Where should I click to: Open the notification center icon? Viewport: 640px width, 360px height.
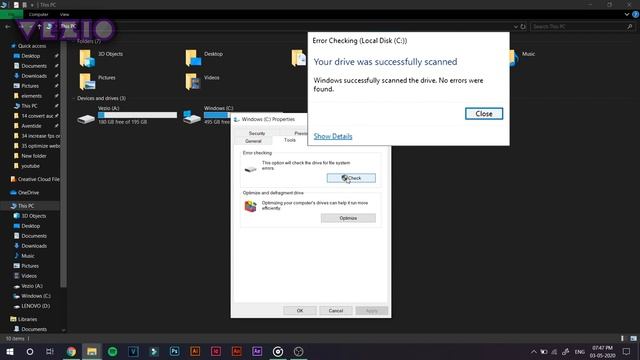627,351
